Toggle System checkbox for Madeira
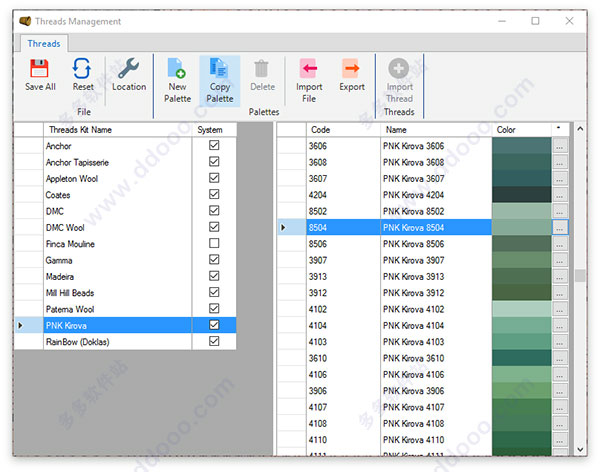The width and height of the screenshot is (600, 472). click(214, 276)
